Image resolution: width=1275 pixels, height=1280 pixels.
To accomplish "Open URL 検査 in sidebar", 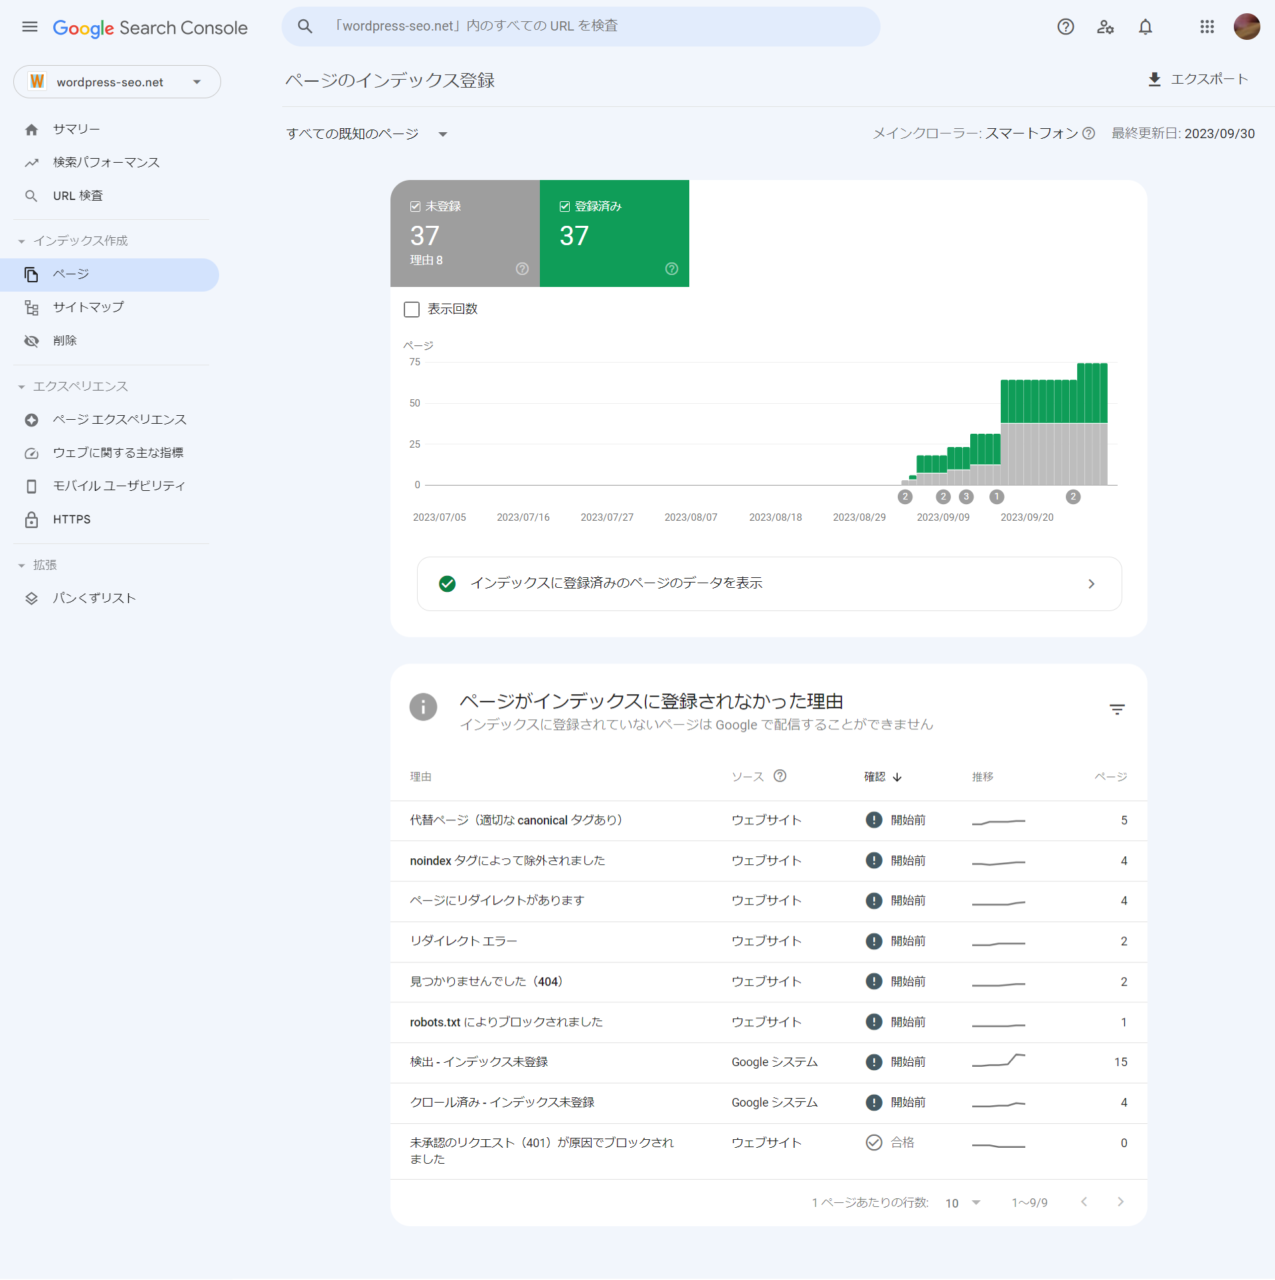I will click(110, 196).
